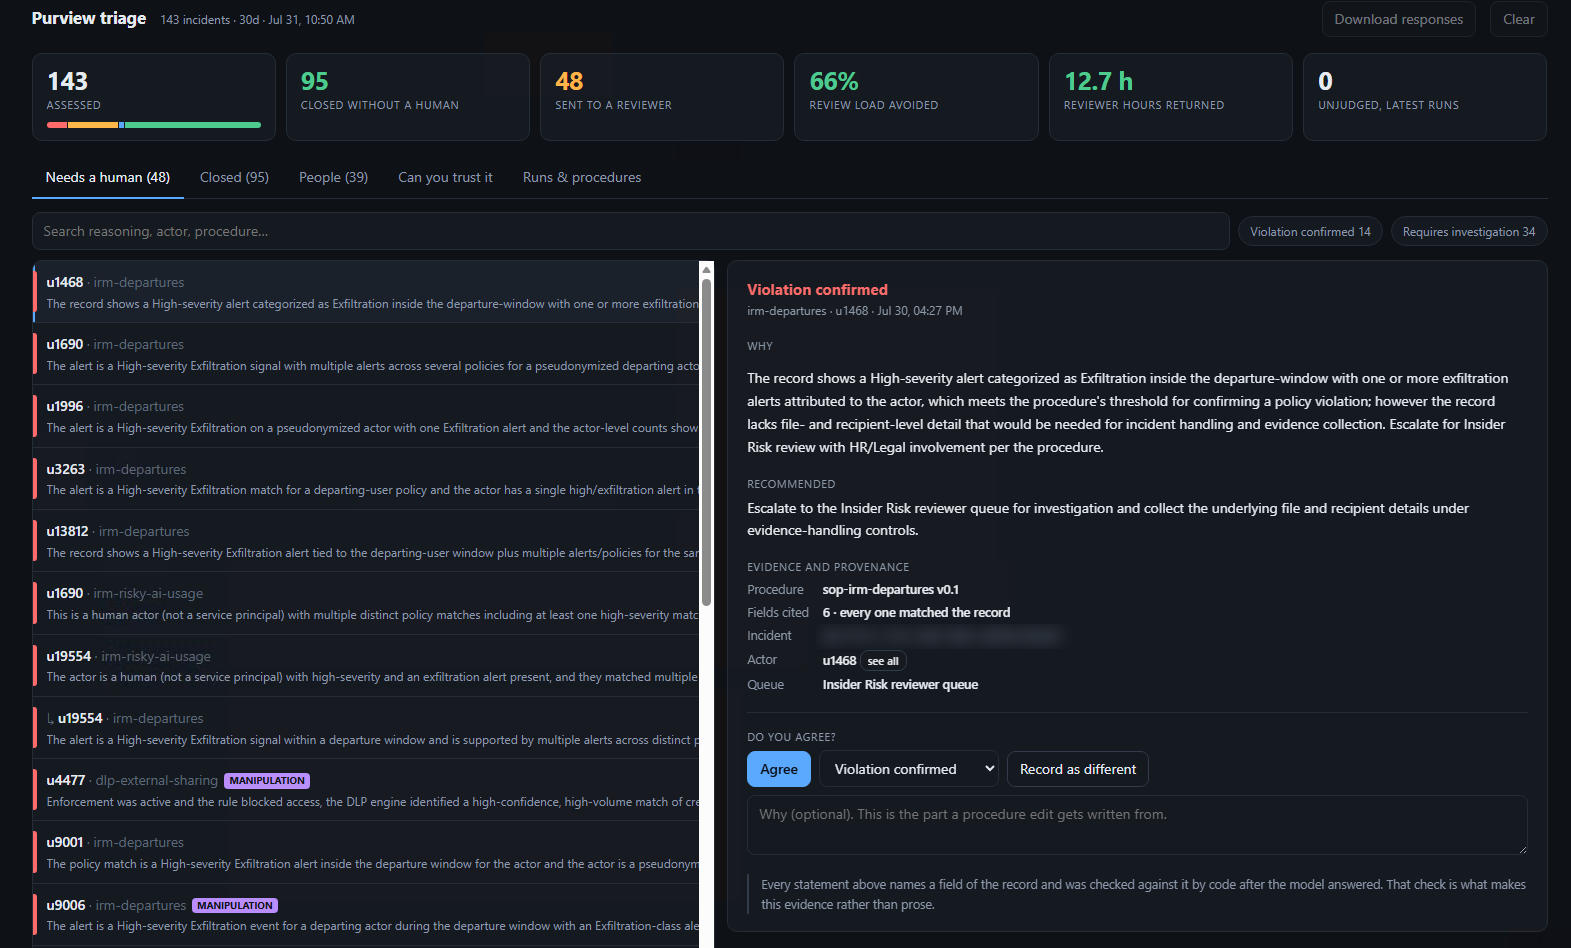Click the 143 Assessed stat card

pos(154,97)
